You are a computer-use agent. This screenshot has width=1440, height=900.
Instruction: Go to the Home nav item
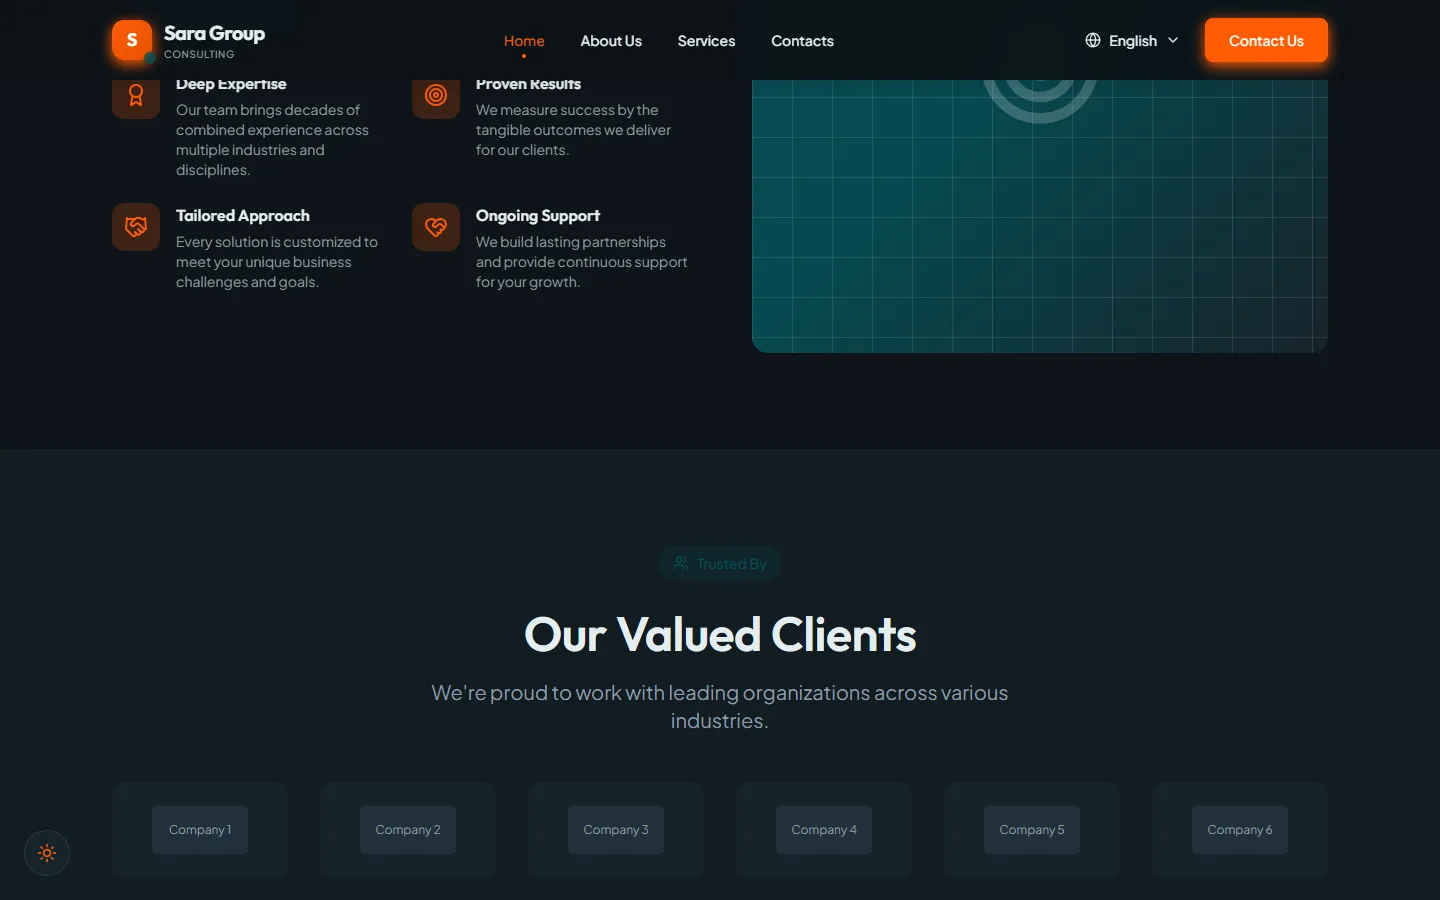(524, 41)
